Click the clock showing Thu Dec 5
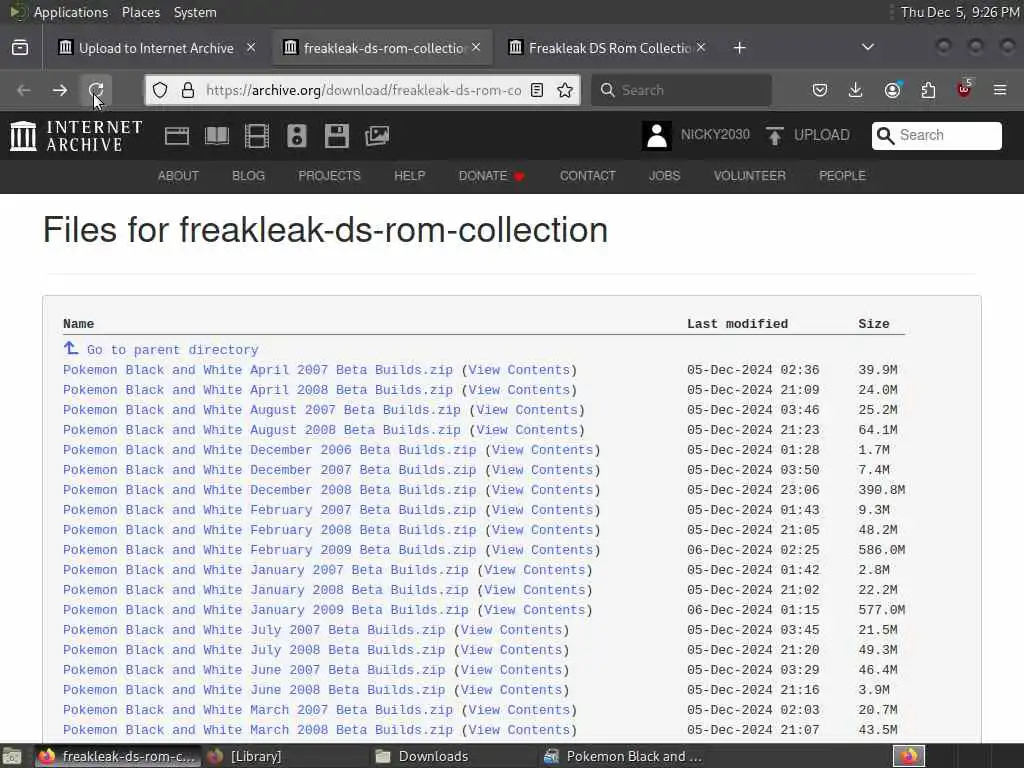 [960, 12]
